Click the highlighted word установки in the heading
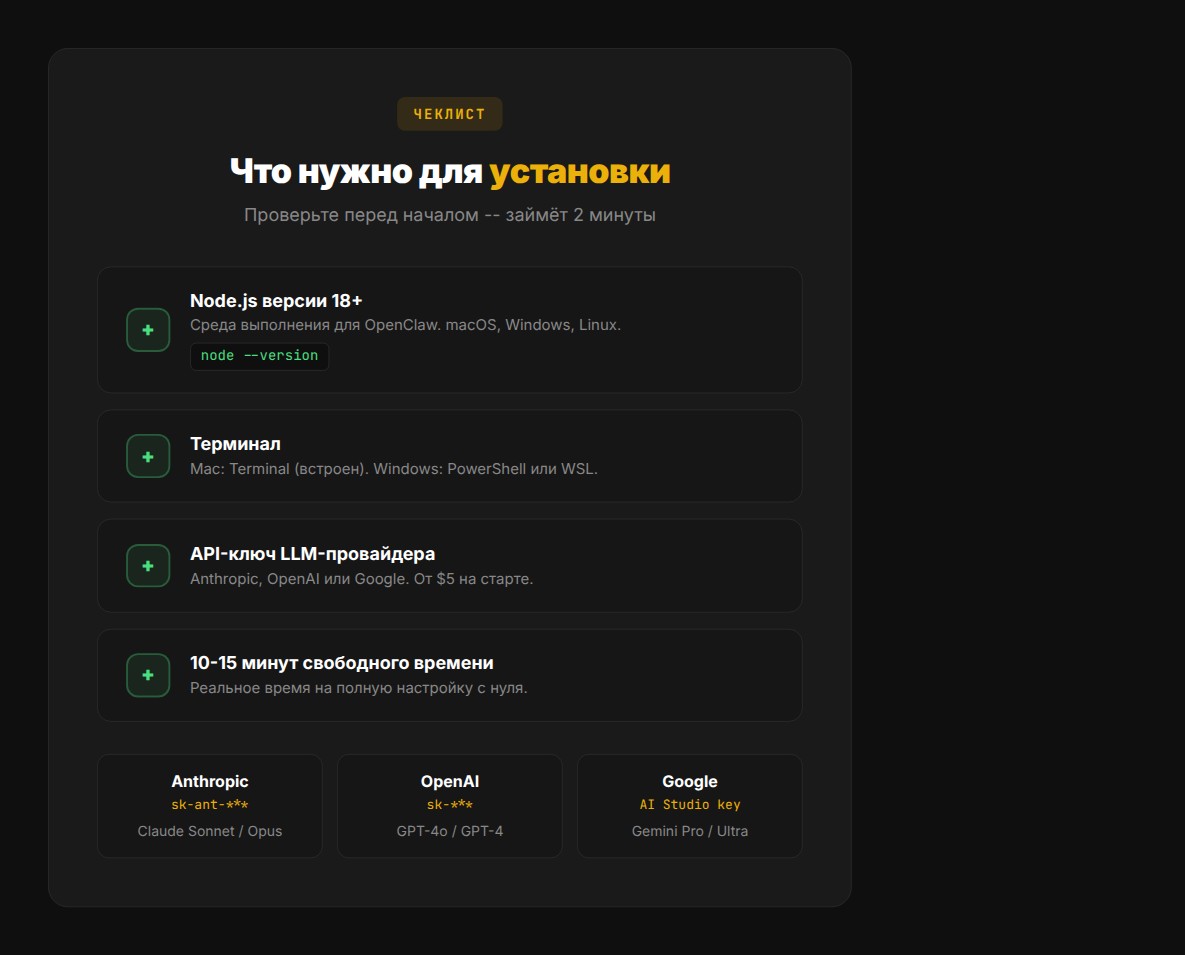 point(582,171)
